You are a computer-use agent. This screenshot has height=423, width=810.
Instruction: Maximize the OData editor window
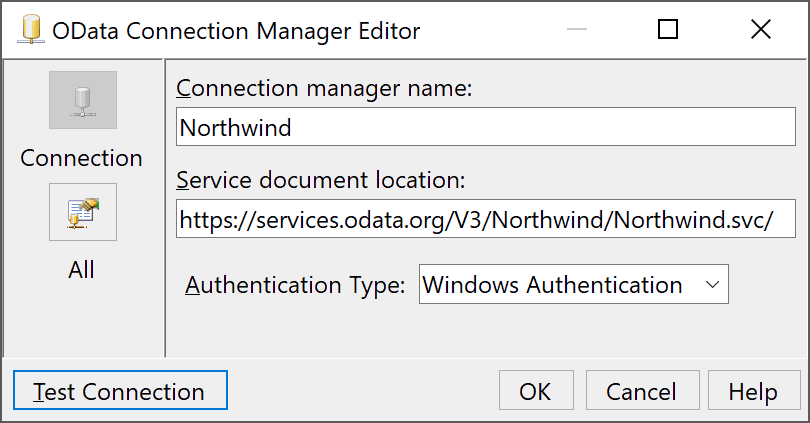pyautogui.click(x=668, y=30)
